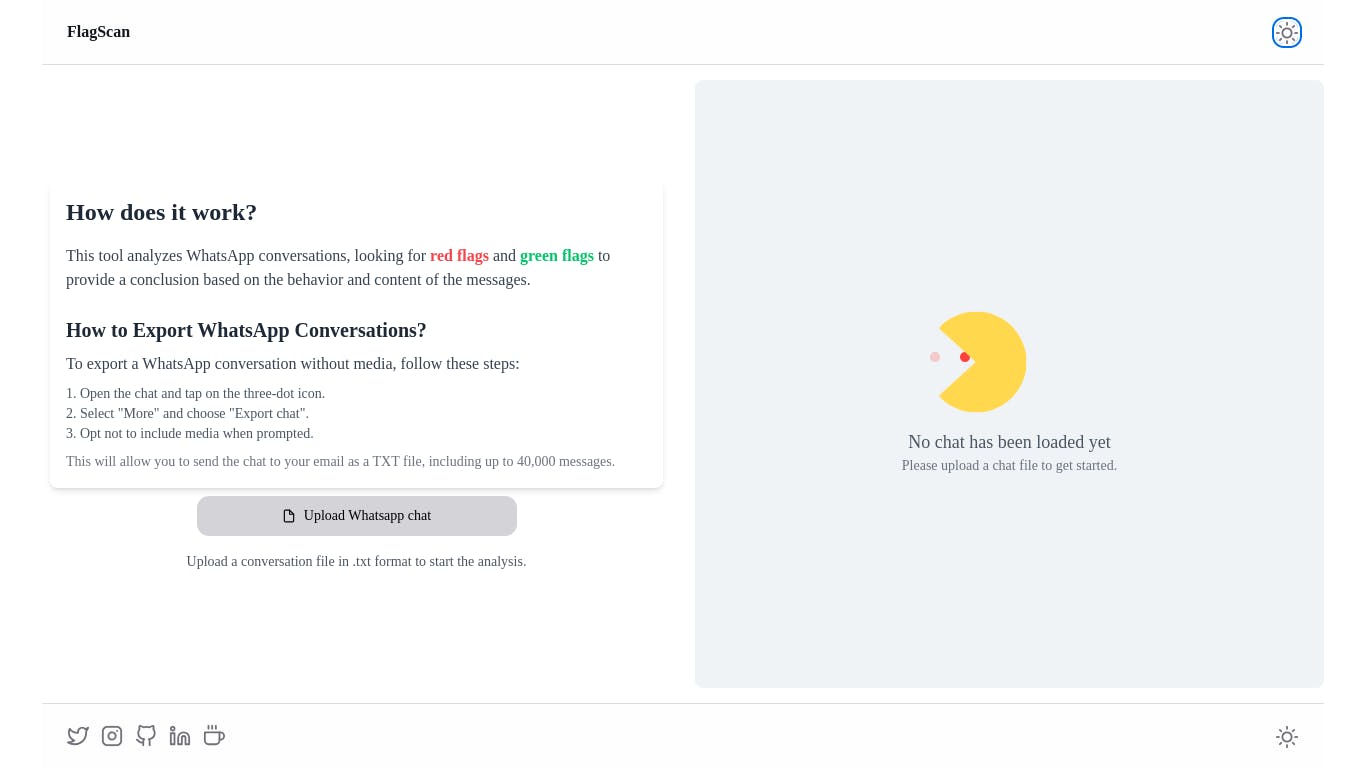
Task: Click the coffee cup donation icon
Action: (x=214, y=736)
